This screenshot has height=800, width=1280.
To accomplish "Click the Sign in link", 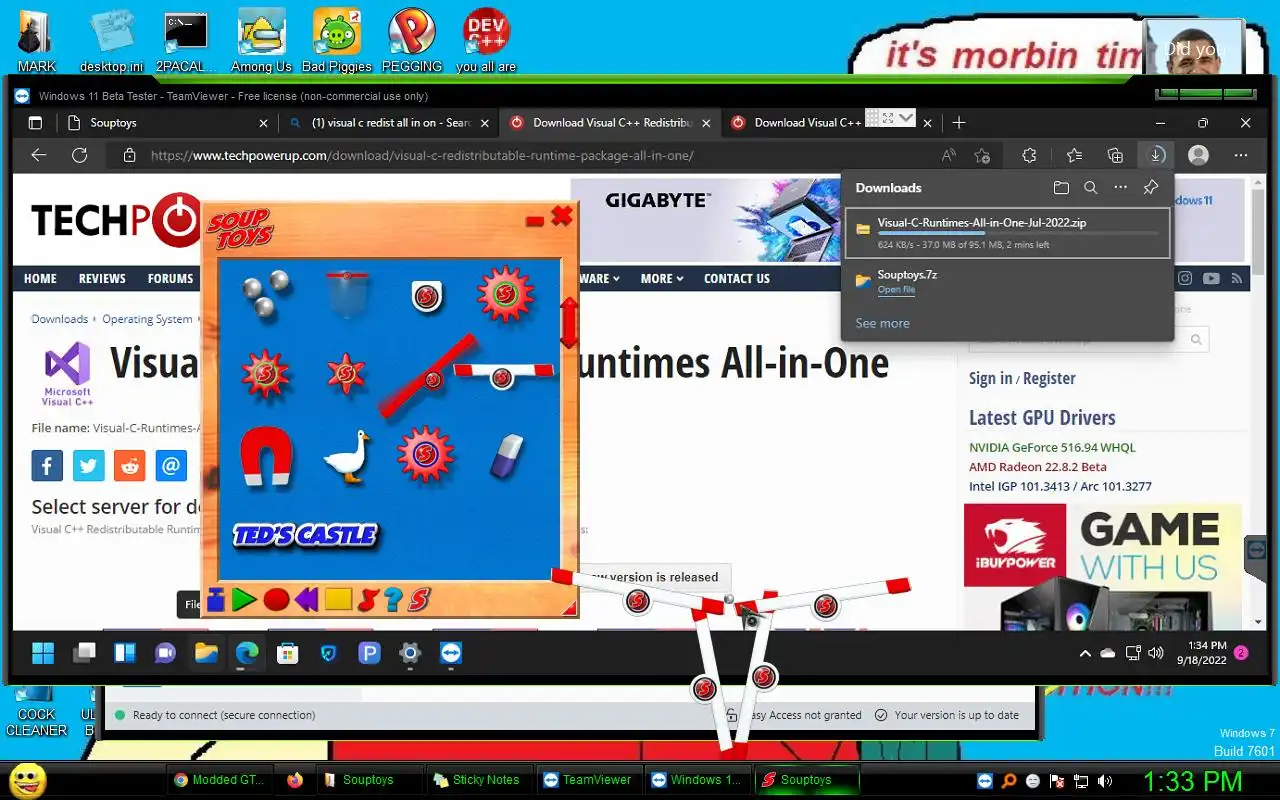I will (990, 378).
